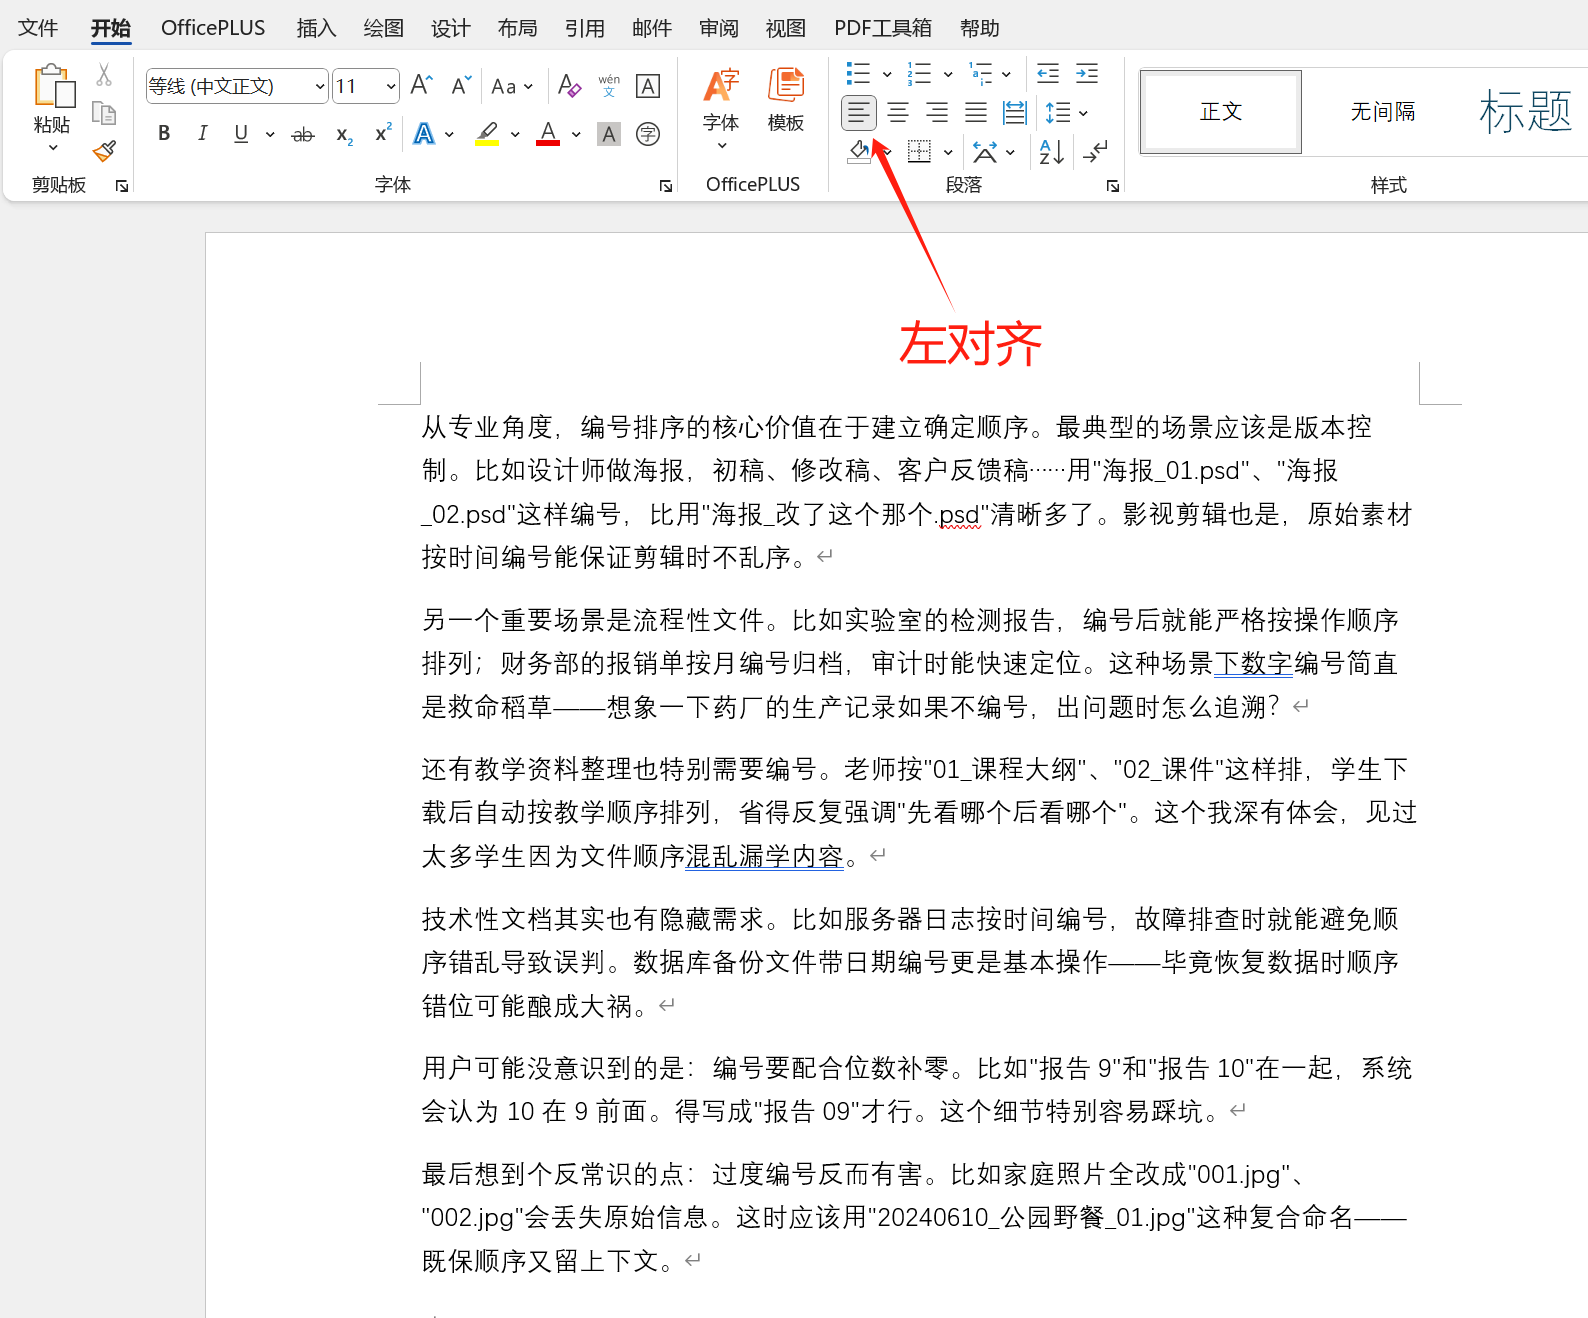
Task: Toggle italic formatting
Action: (x=203, y=133)
